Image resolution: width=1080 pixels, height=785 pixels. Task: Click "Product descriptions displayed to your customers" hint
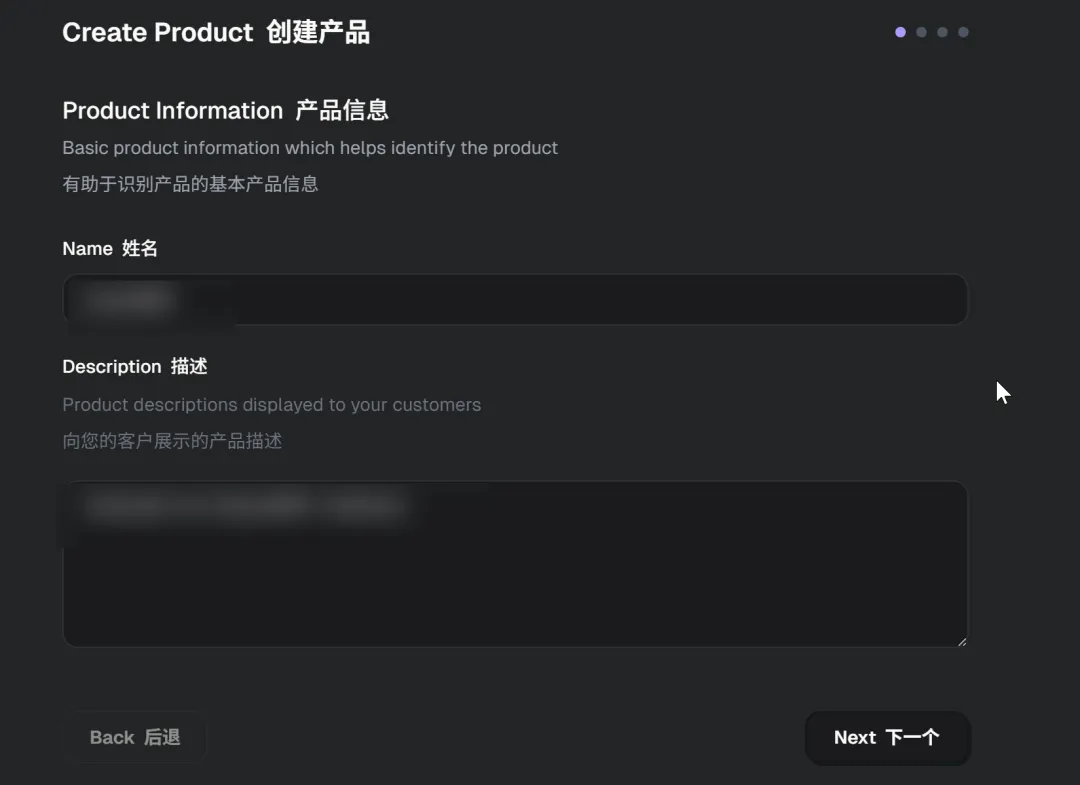272,405
